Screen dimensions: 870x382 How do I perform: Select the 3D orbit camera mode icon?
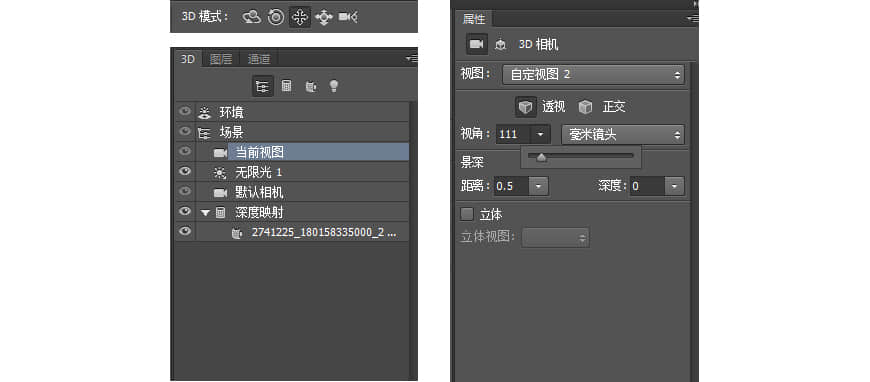252,17
